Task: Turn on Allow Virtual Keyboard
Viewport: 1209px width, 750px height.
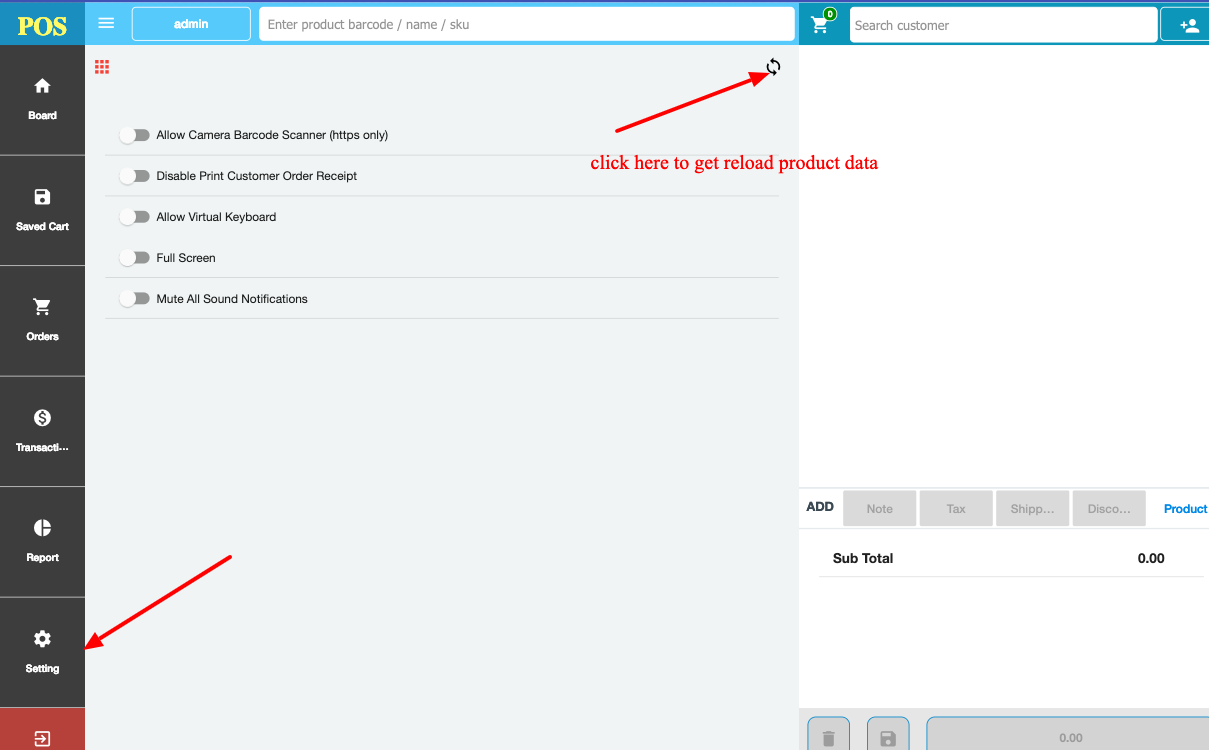Action: pyautogui.click(x=134, y=217)
